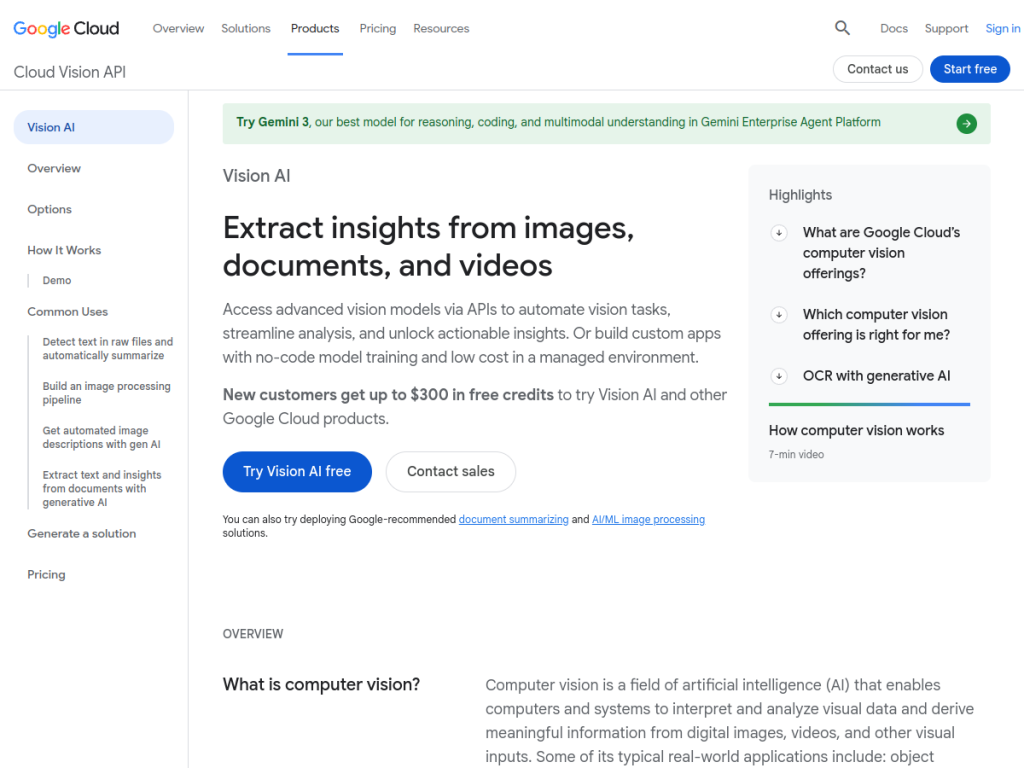Open the Resources top menu

441,29
